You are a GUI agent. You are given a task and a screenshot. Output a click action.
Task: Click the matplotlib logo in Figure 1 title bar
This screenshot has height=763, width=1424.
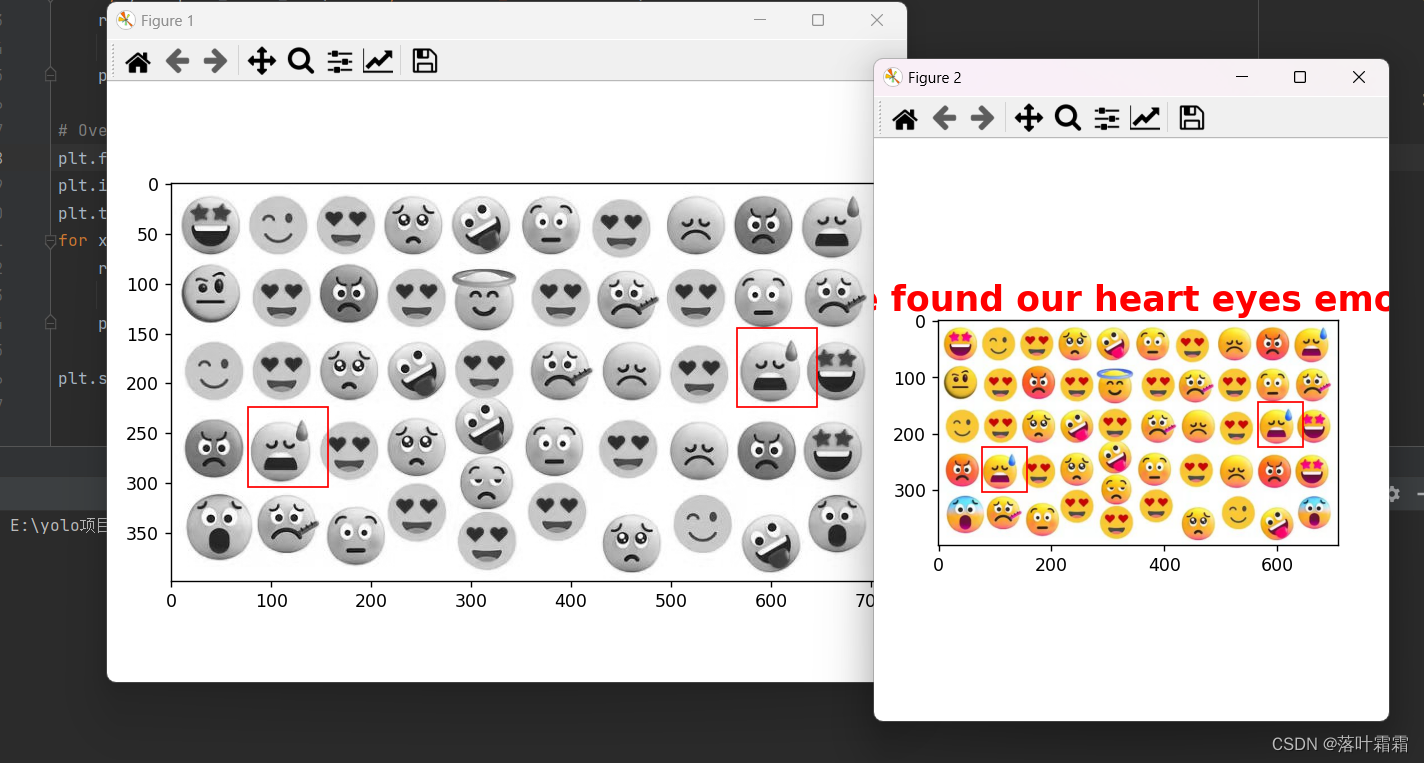pyautogui.click(x=125, y=20)
